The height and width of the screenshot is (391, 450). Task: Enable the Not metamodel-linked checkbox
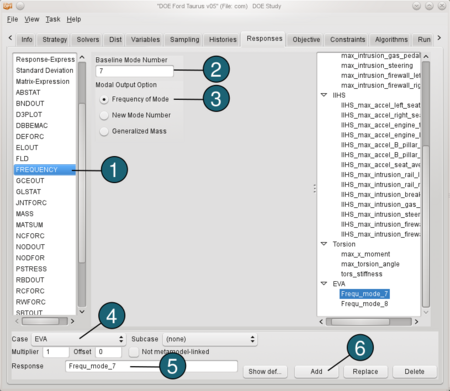134,352
